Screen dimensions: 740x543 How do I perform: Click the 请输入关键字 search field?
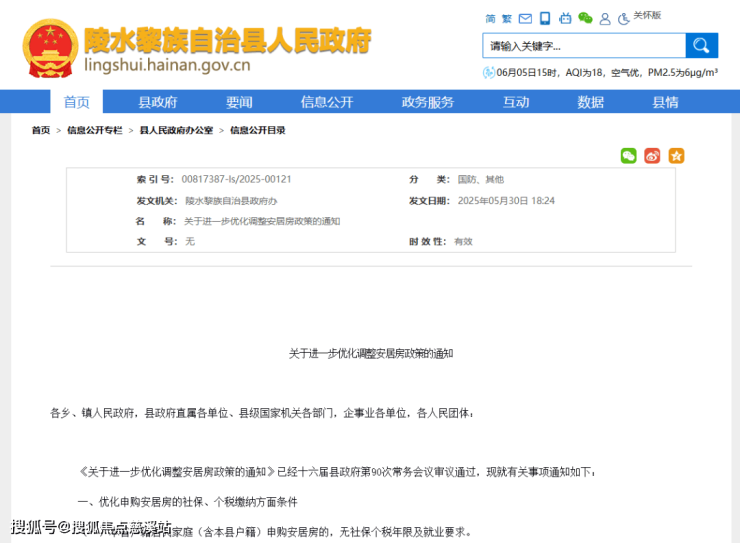(584, 46)
